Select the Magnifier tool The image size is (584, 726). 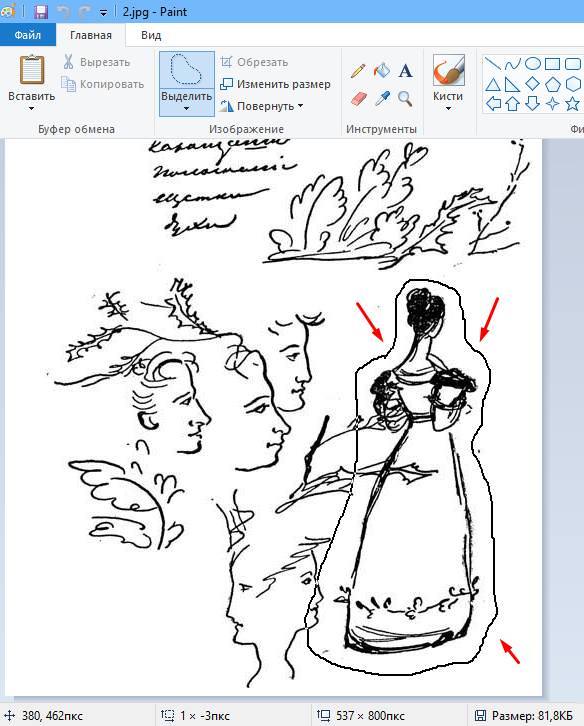[405, 99]
